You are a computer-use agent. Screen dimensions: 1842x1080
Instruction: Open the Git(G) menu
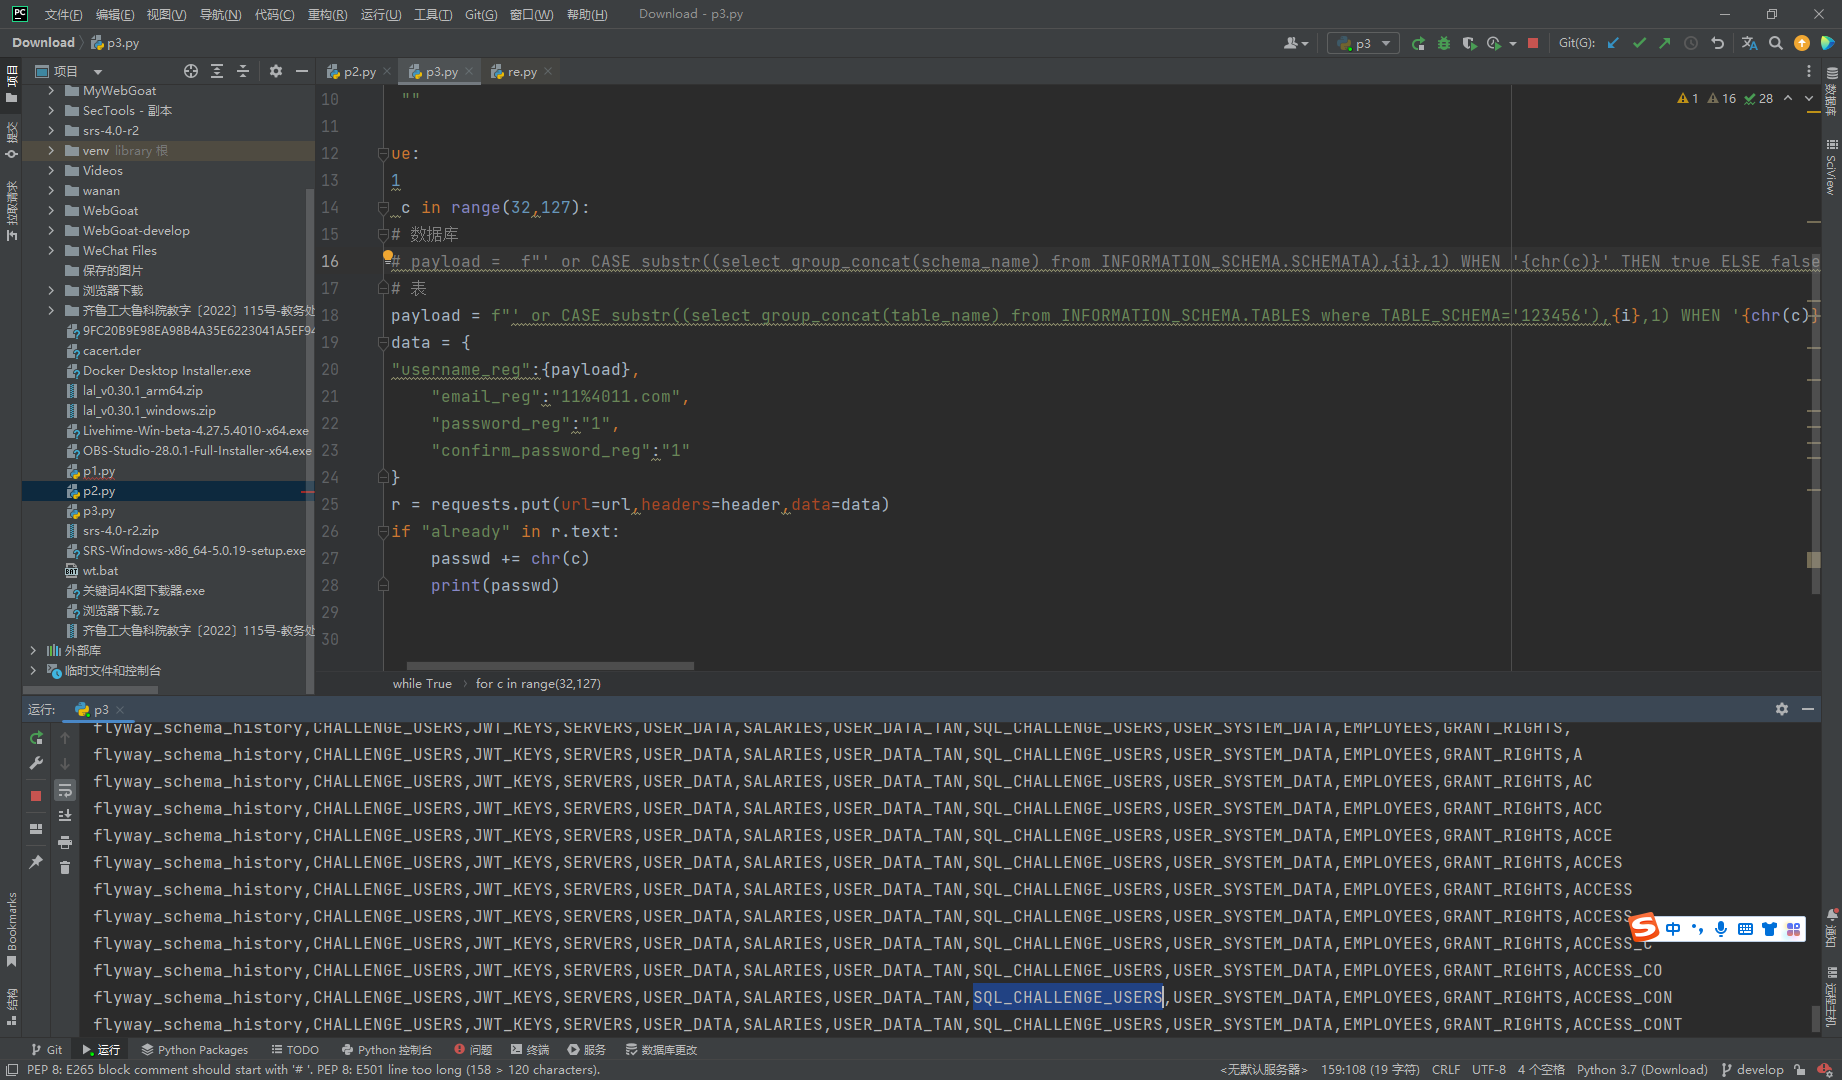[x=481, y=14]
